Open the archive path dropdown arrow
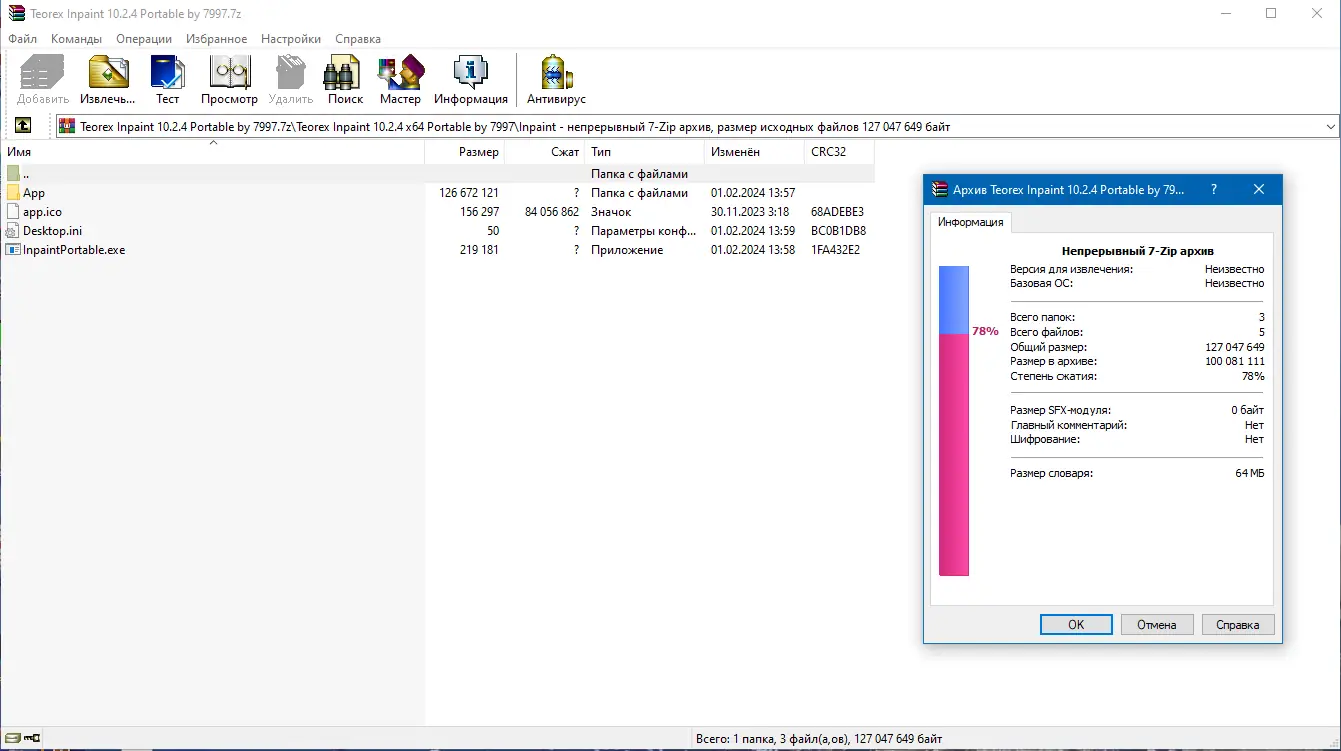Image resolution: width=1341 pixels, height=751 pixels. 1330,126
